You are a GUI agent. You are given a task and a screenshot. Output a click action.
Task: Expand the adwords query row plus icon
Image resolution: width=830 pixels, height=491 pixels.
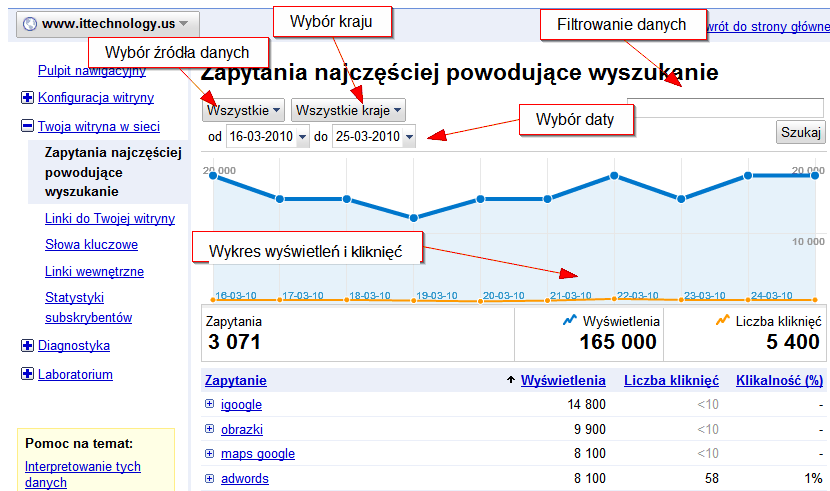210,479
